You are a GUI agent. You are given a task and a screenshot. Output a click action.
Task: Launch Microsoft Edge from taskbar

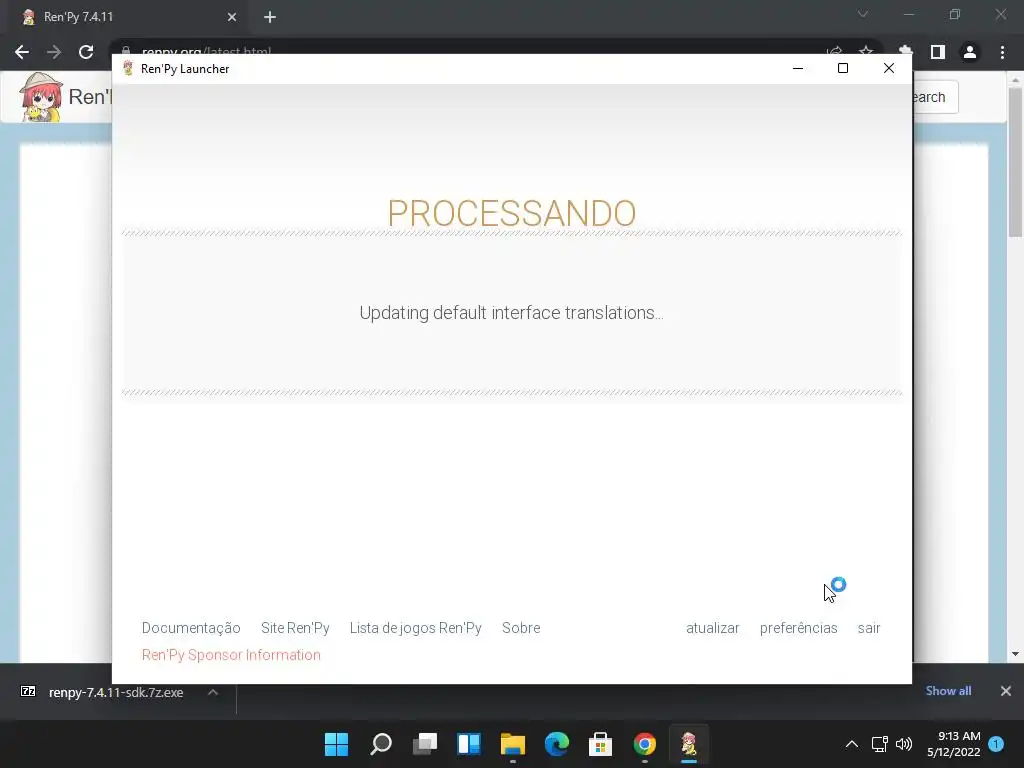[556, 744]
